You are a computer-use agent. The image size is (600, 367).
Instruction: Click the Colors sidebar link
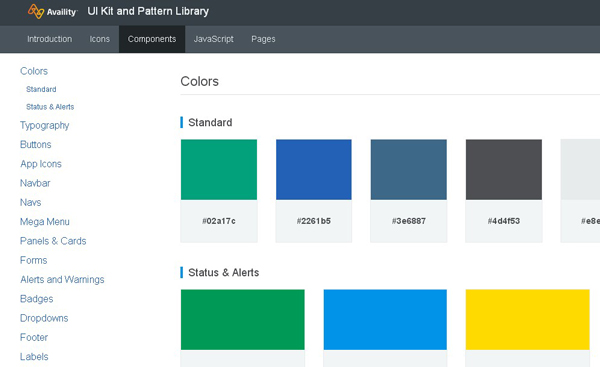(34, 71)
